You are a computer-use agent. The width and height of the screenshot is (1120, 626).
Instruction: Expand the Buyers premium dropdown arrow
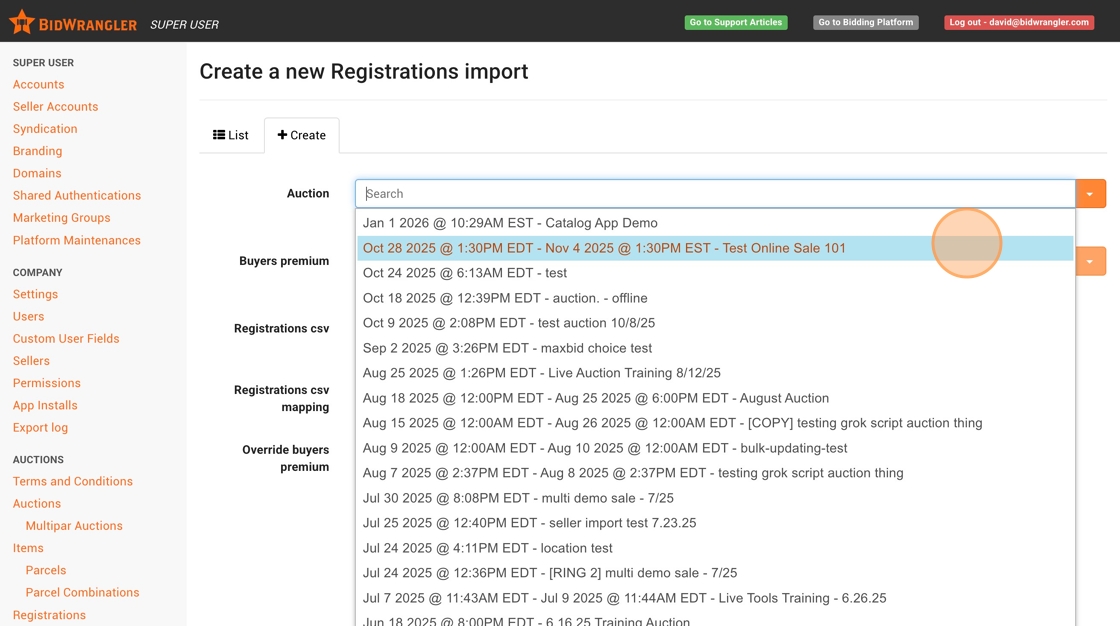coord(1090,262)
